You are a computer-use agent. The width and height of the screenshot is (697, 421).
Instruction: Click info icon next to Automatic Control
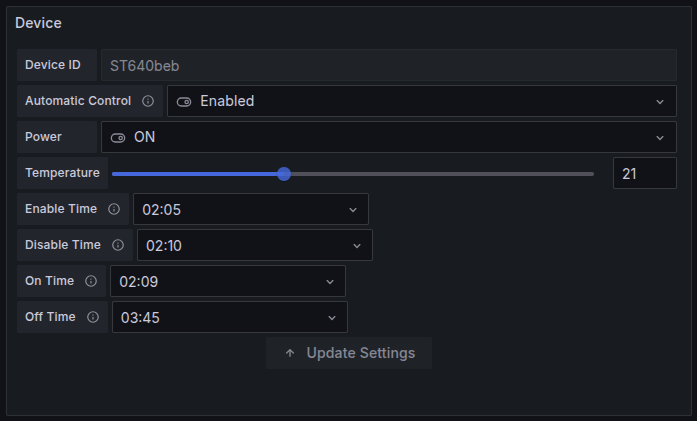pyautogui.click(x=148, y=101)
